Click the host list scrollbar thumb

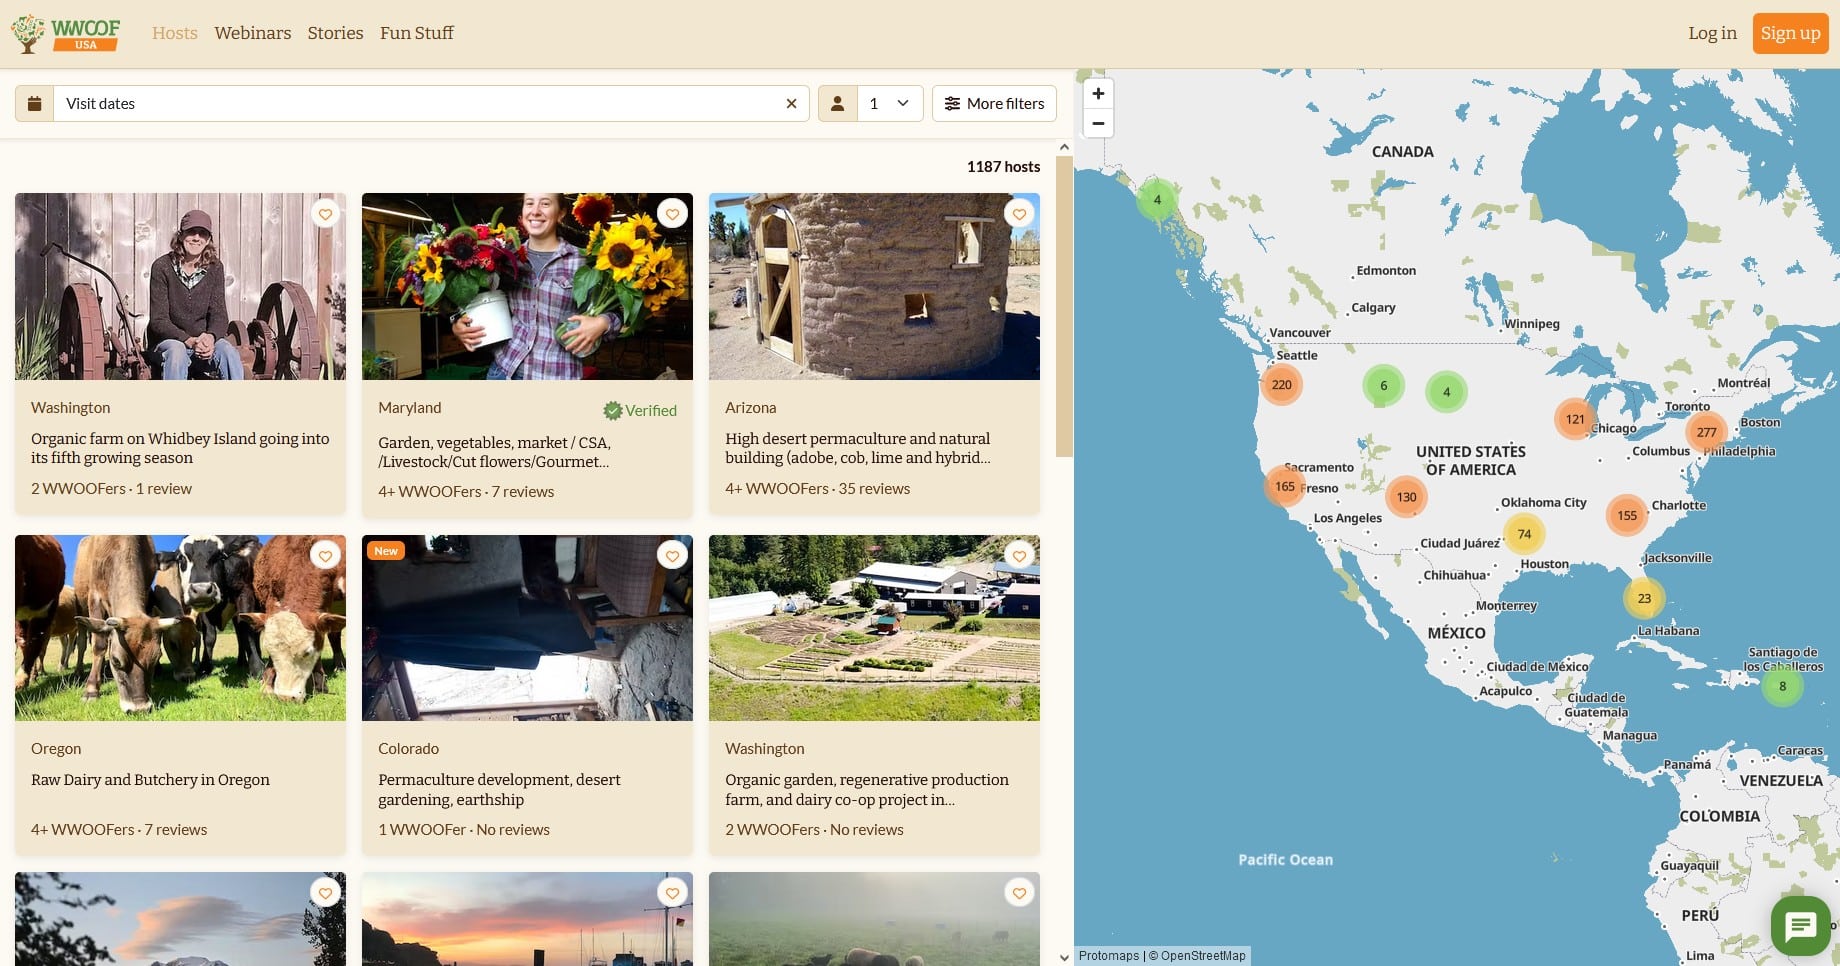point(1064,305)
